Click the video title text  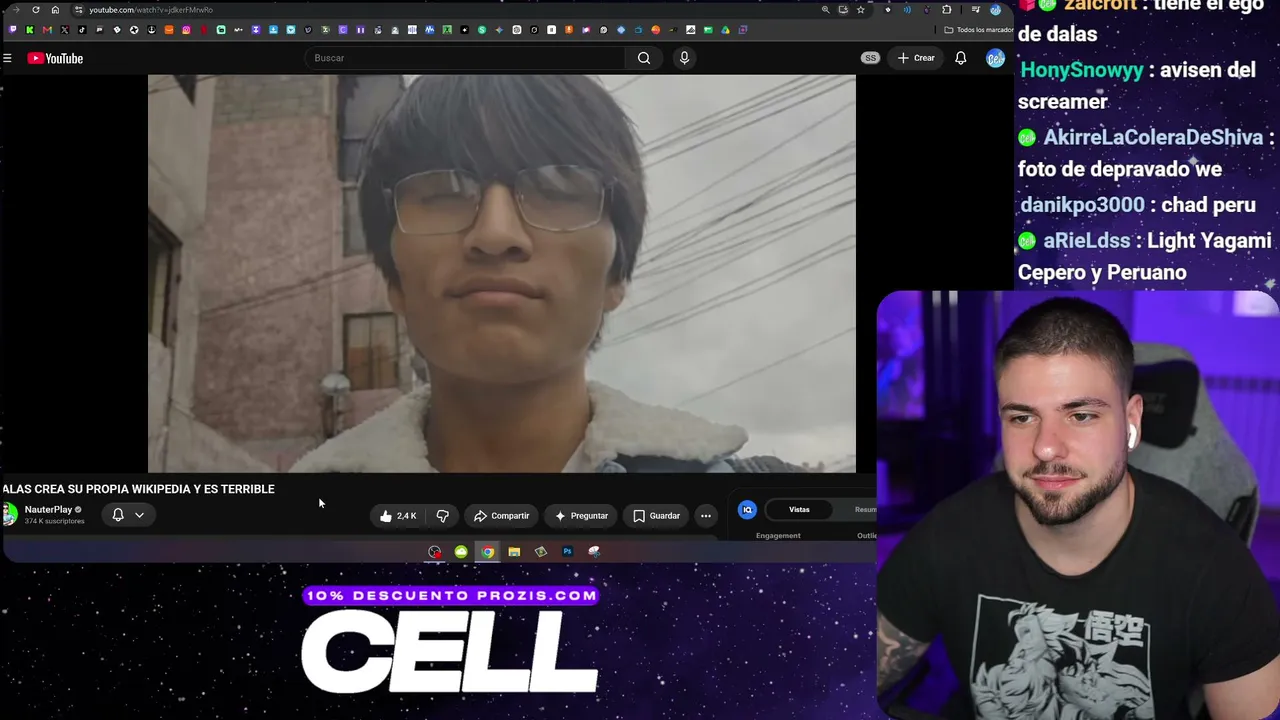pos(138,489)
